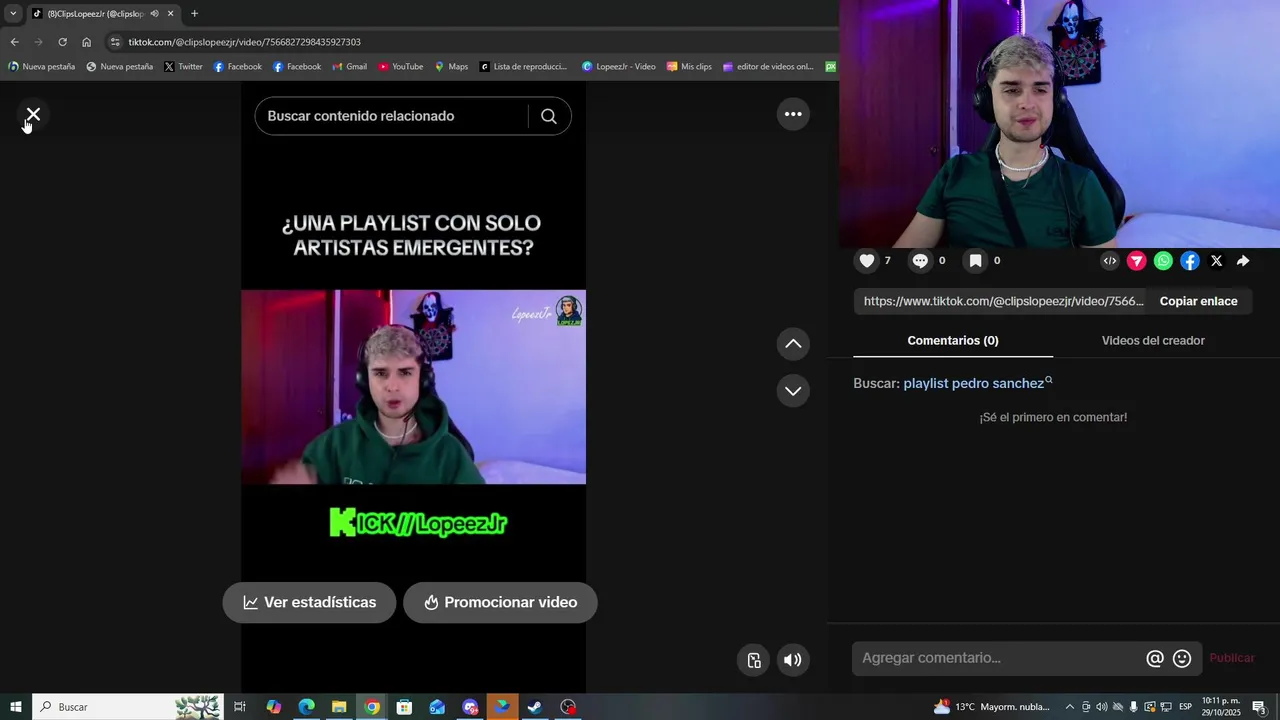The width and height of the screenshot is (1280, 720).
Task: Go to the next video arrow
Action: 793,391
